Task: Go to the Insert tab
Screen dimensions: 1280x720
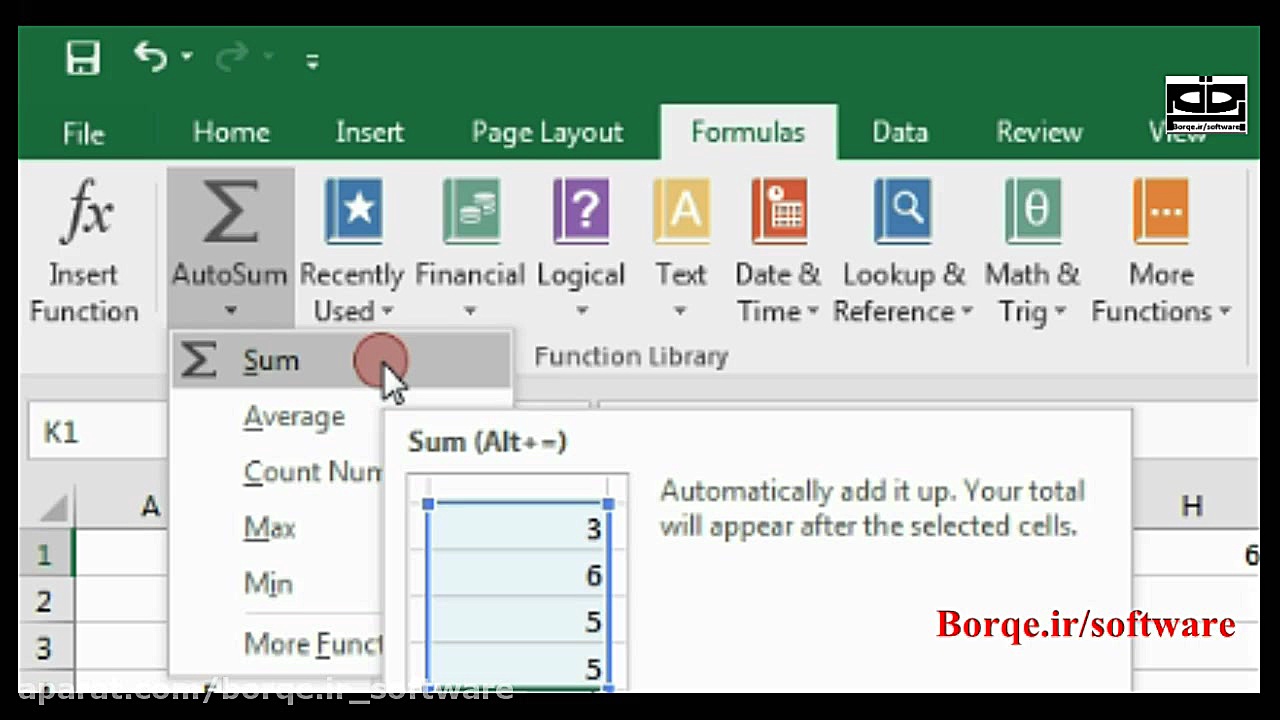Action: click(x=370, y=133)
